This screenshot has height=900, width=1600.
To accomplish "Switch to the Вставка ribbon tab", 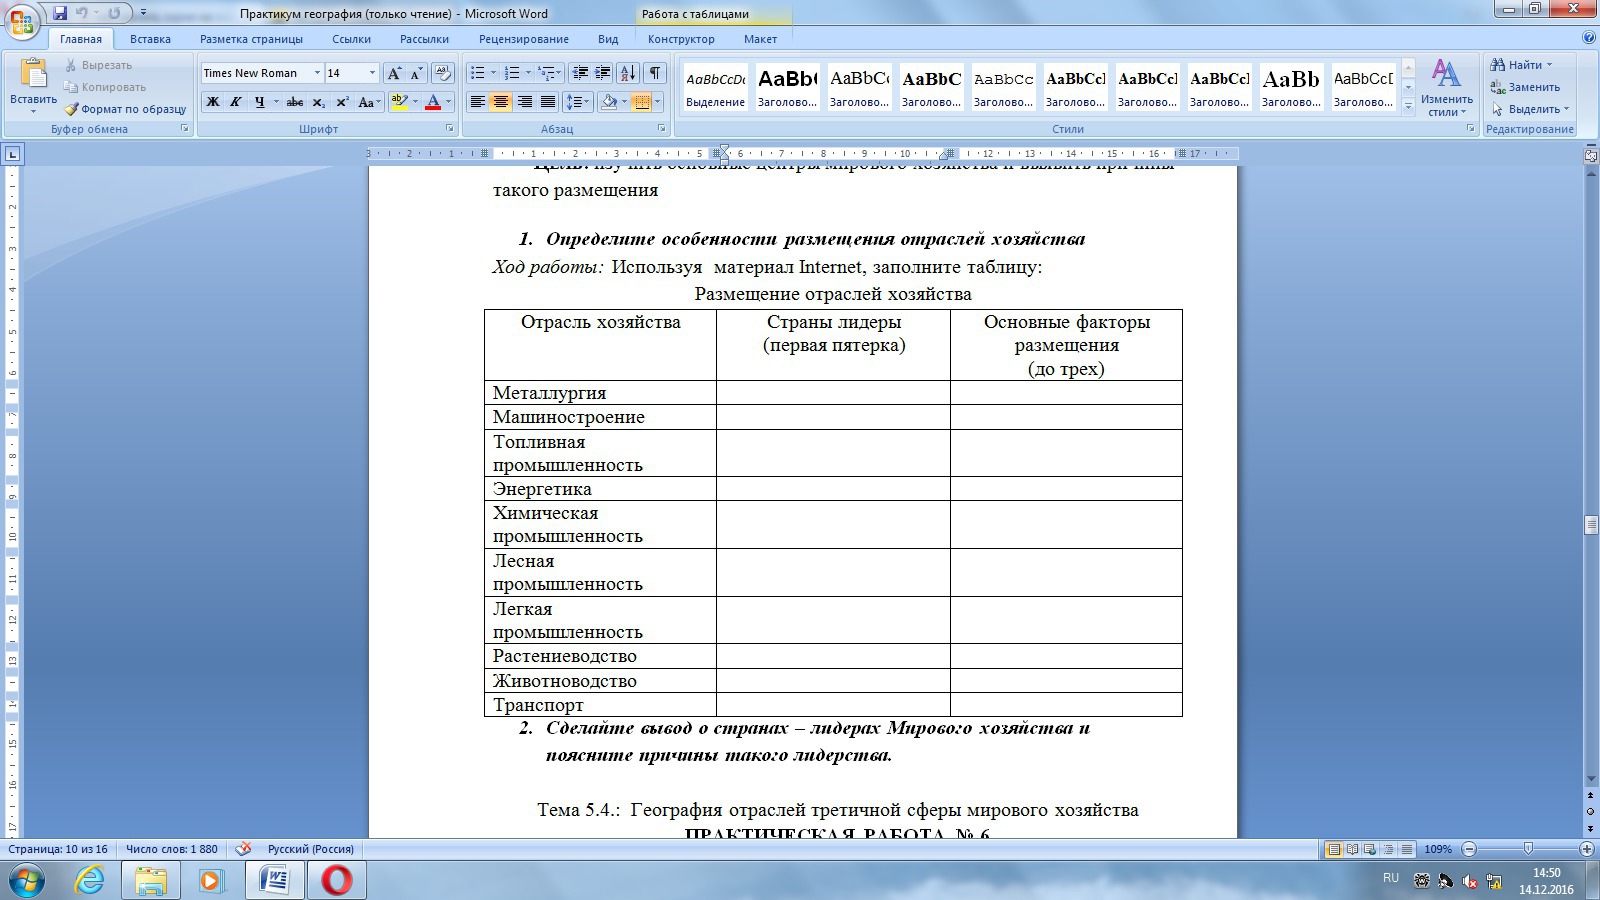I will pyautogui.click(x=150, y=39).
